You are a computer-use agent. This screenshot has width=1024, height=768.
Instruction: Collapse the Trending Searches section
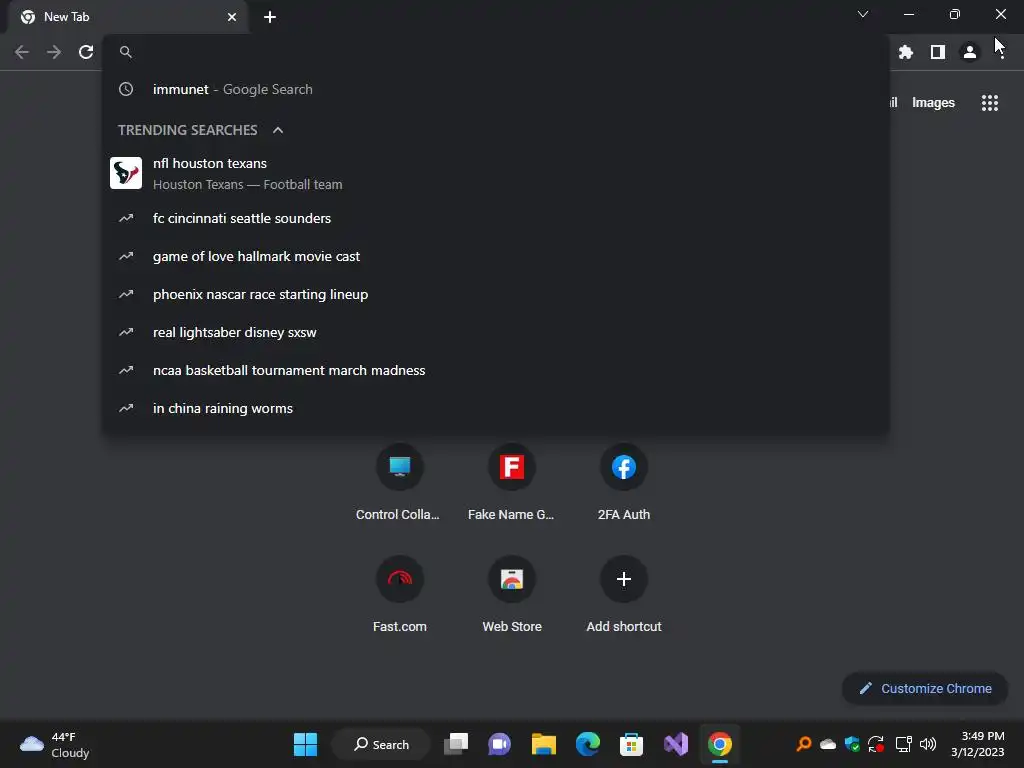[x=278, y=130]
